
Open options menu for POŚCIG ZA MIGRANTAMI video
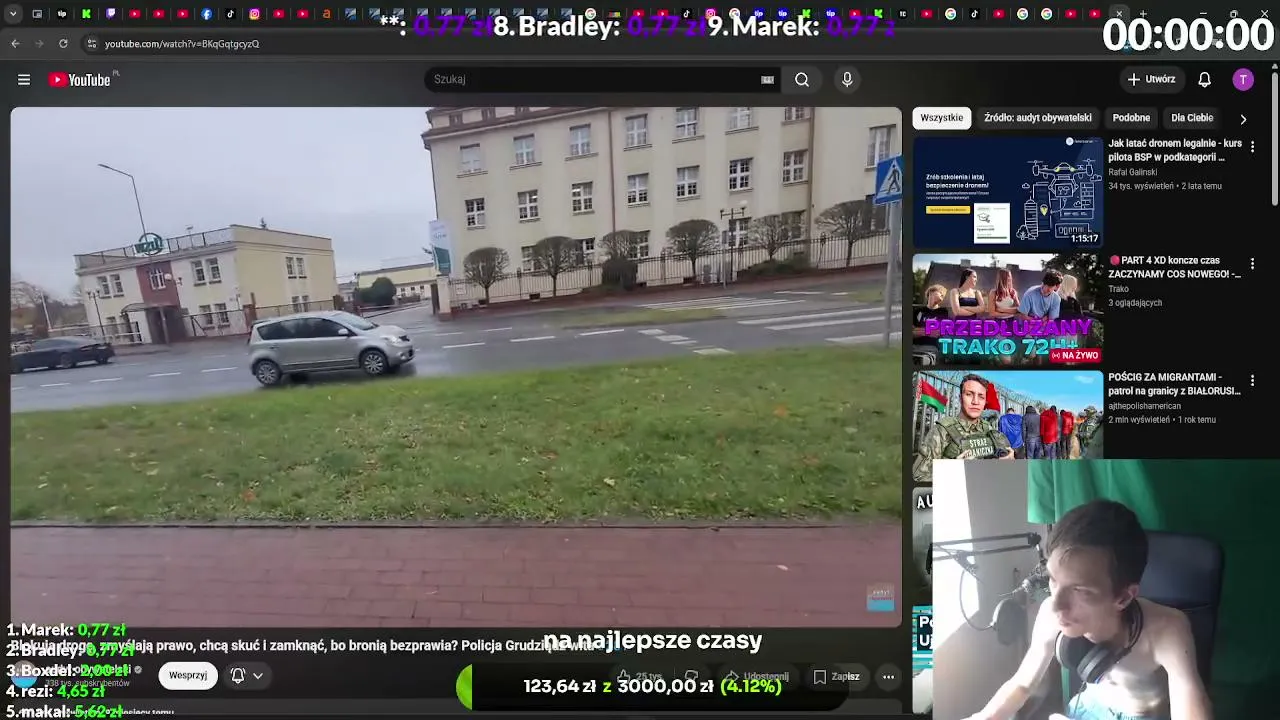click(x=1252, y=380)
